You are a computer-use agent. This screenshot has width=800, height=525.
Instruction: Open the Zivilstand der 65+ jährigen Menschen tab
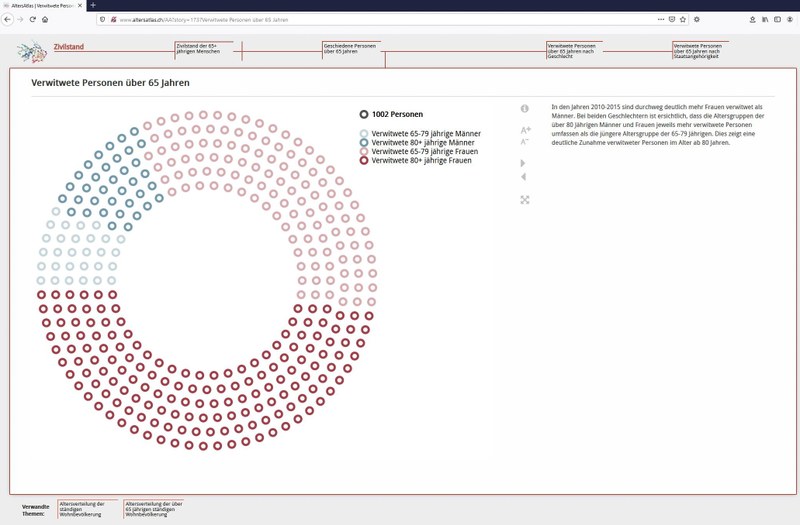pos(203,50)
